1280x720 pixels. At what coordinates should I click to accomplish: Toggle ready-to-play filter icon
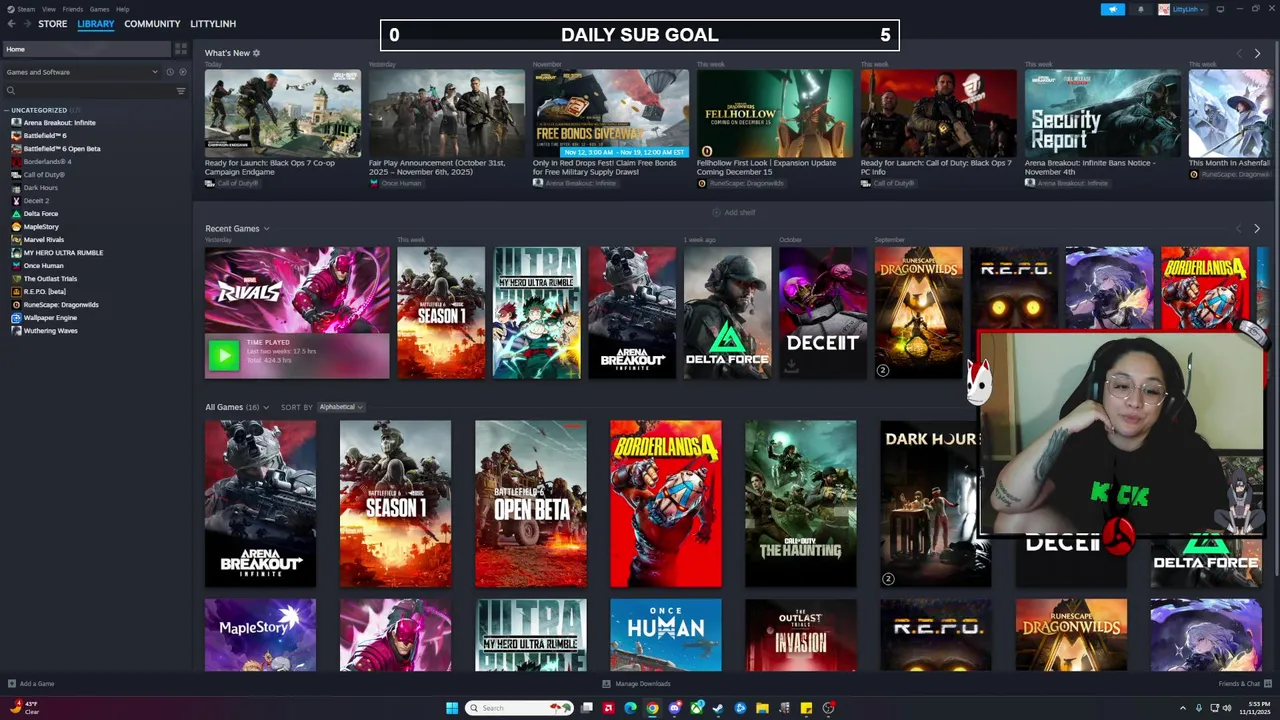182,72
